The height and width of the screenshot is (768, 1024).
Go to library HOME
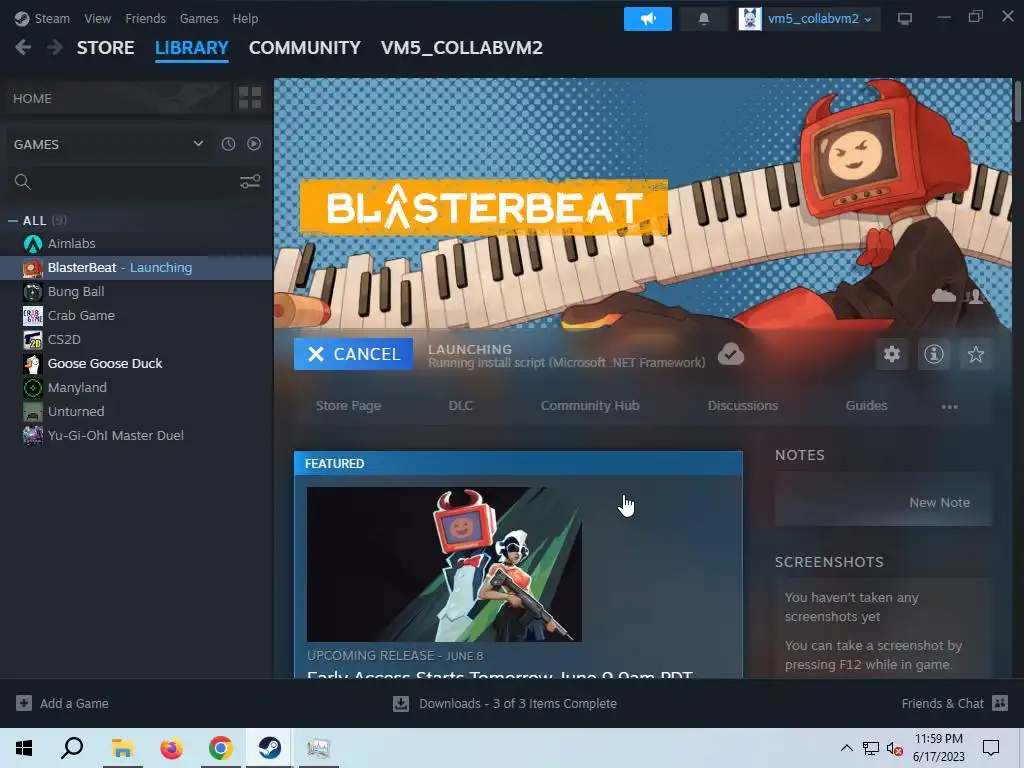click(116, 98)
